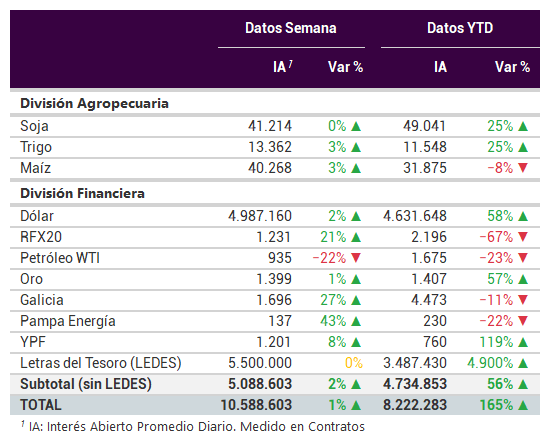Click the IA footnote superscript in weekly header
Viewport: 550px width, 446px height.
point(290,63)
